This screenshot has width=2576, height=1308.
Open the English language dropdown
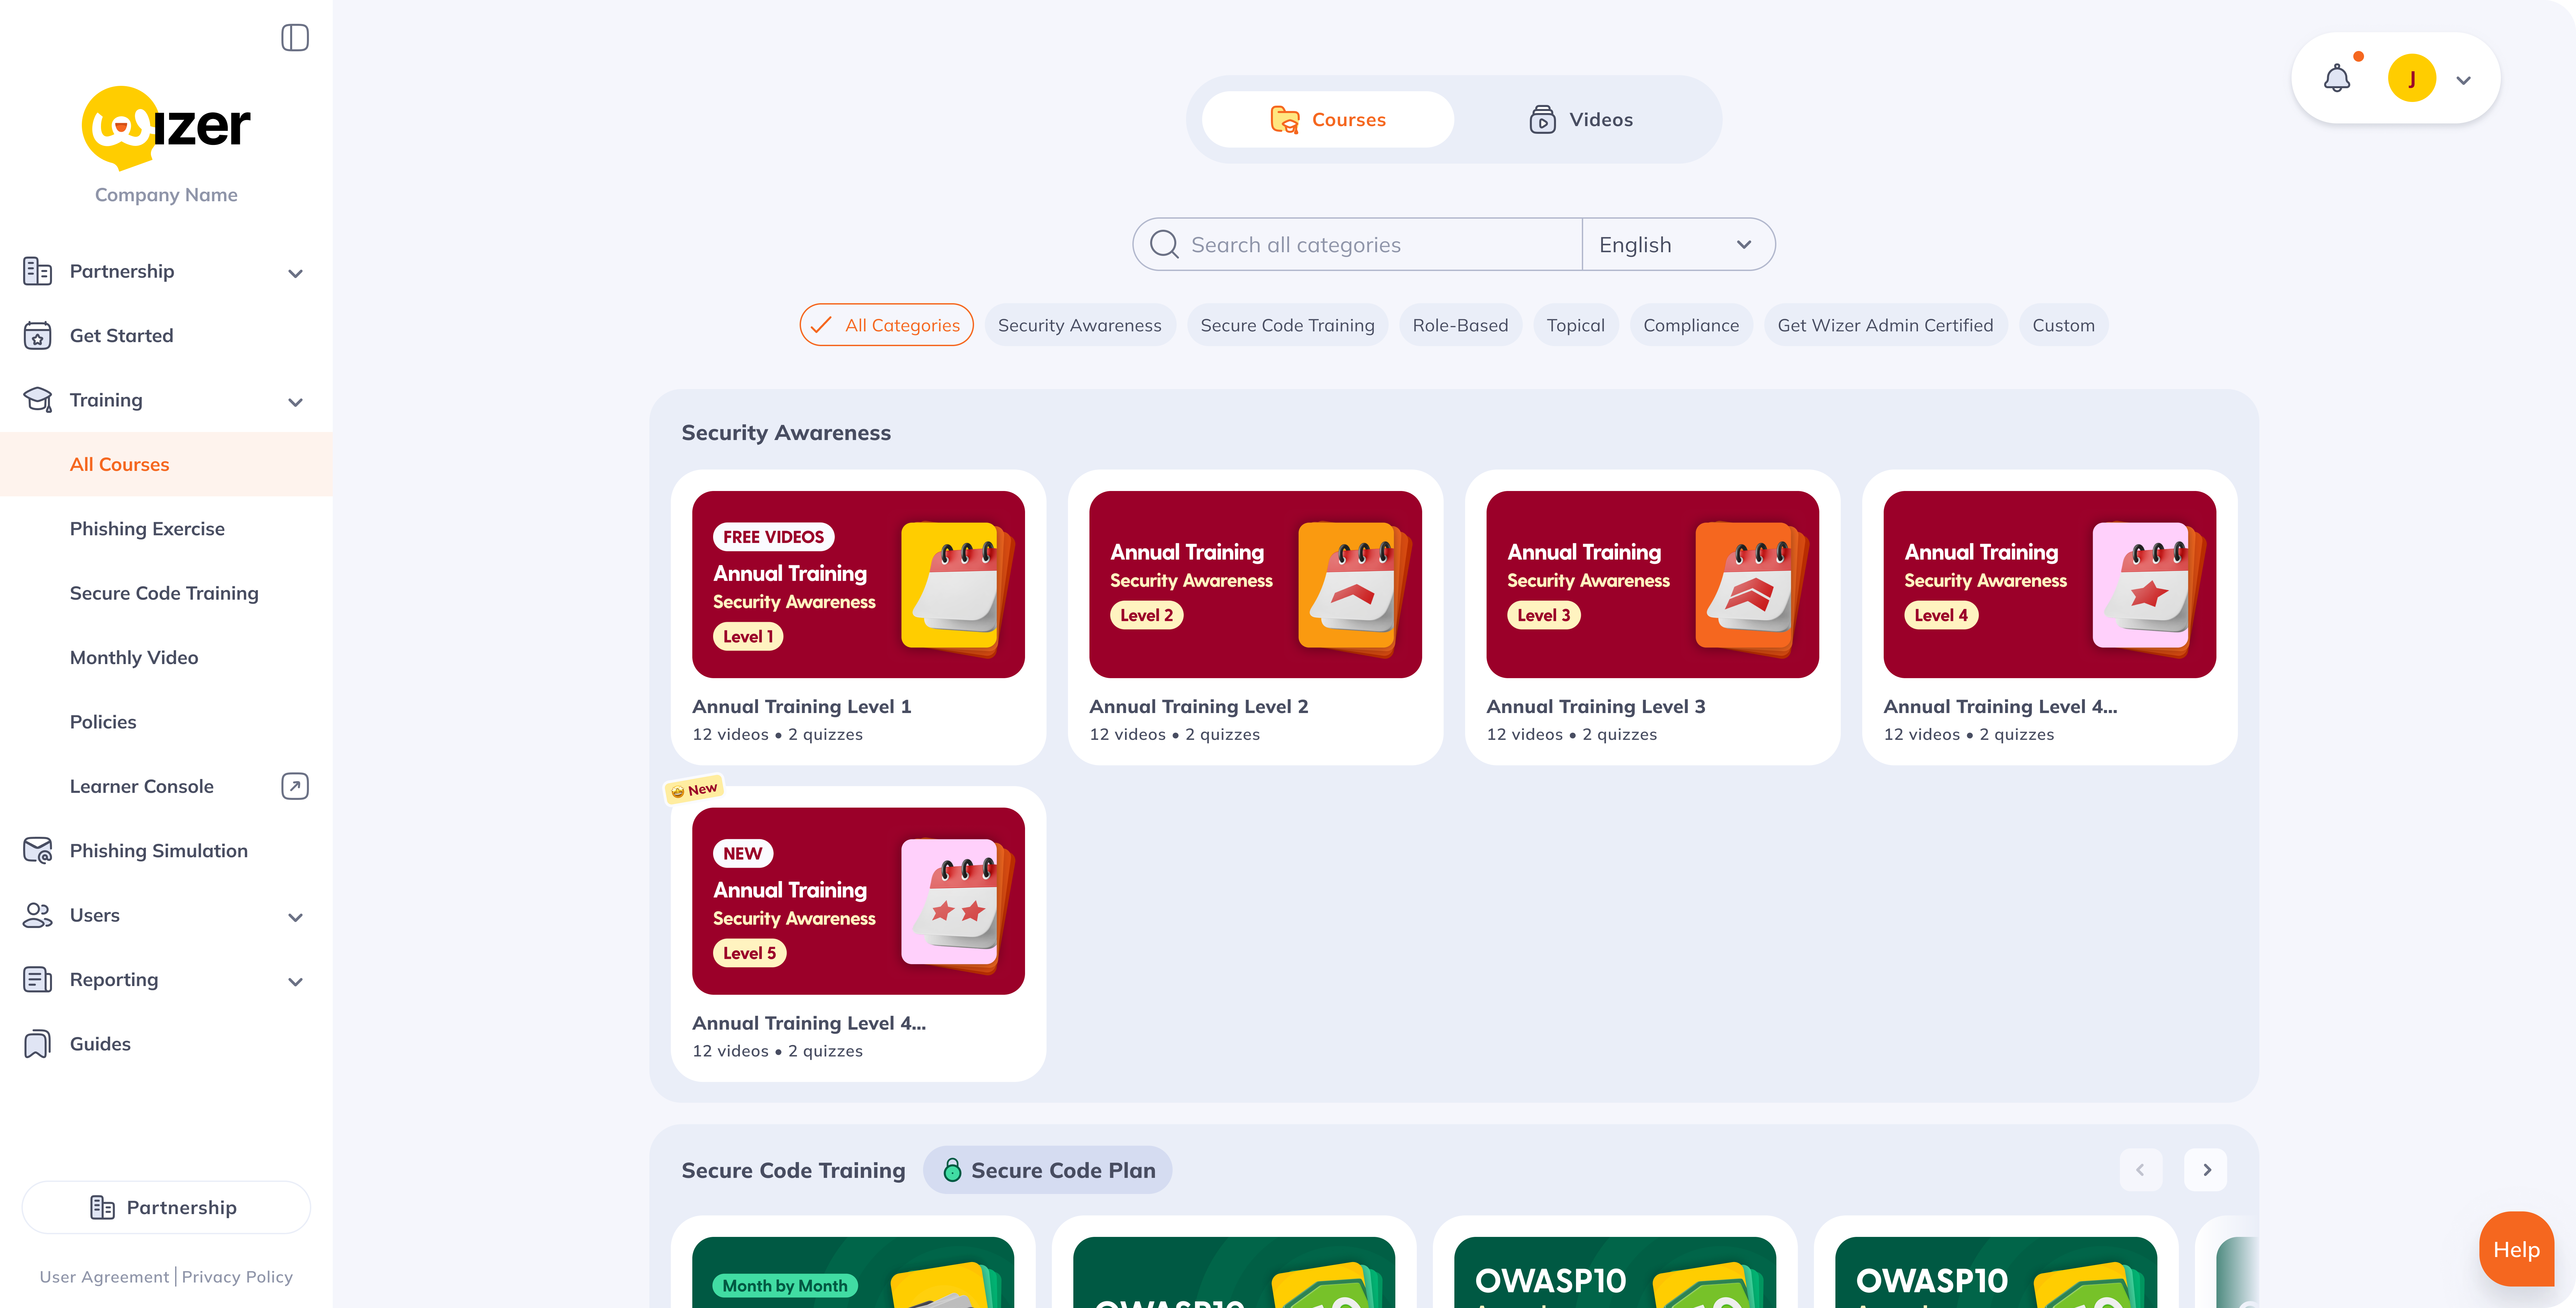coord(1676,245)
